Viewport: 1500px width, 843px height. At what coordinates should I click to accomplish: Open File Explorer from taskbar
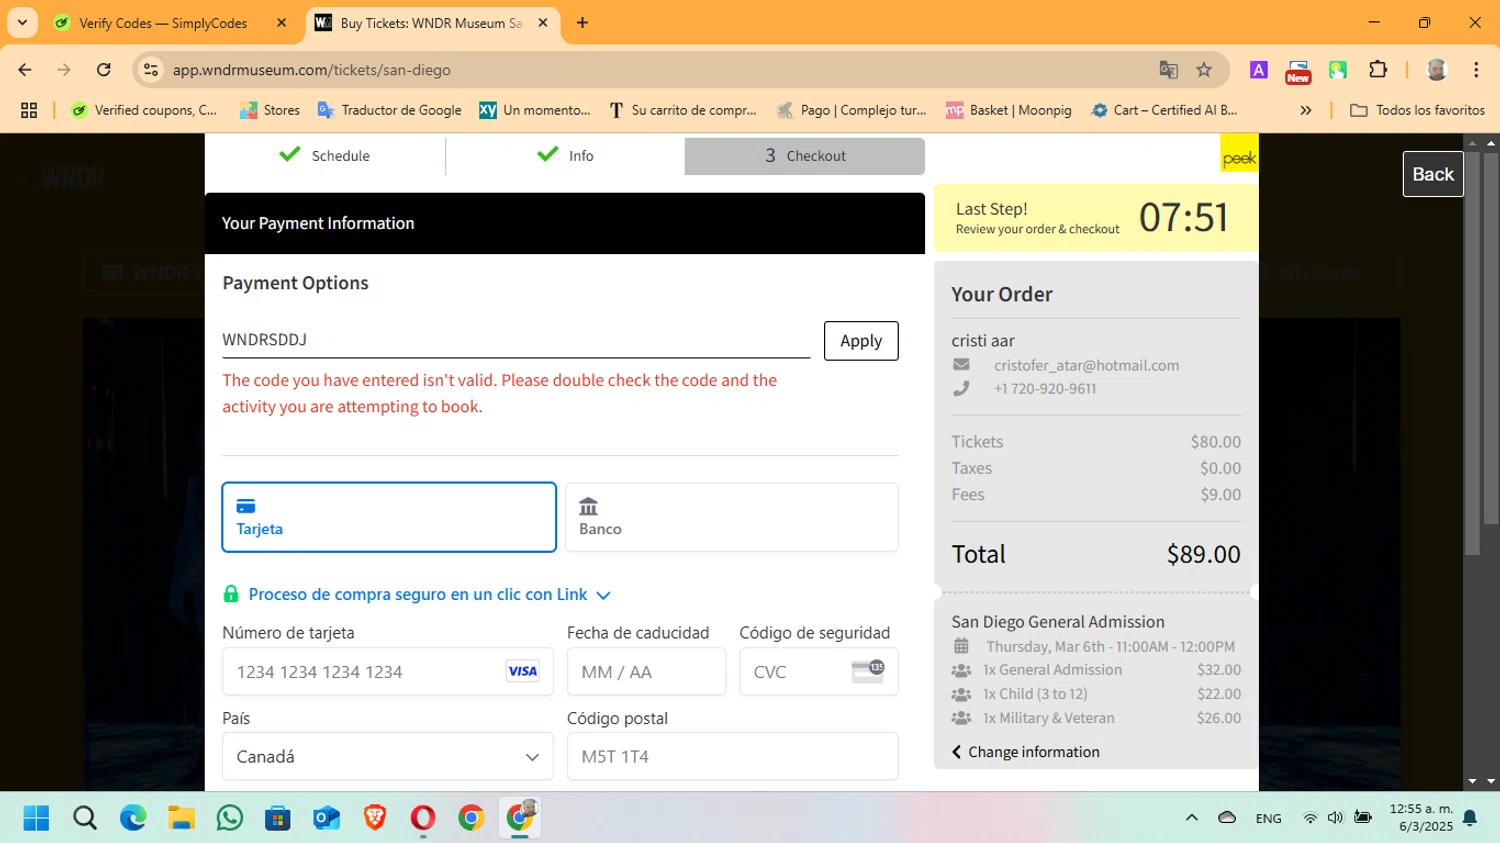[x=181, y=818]
